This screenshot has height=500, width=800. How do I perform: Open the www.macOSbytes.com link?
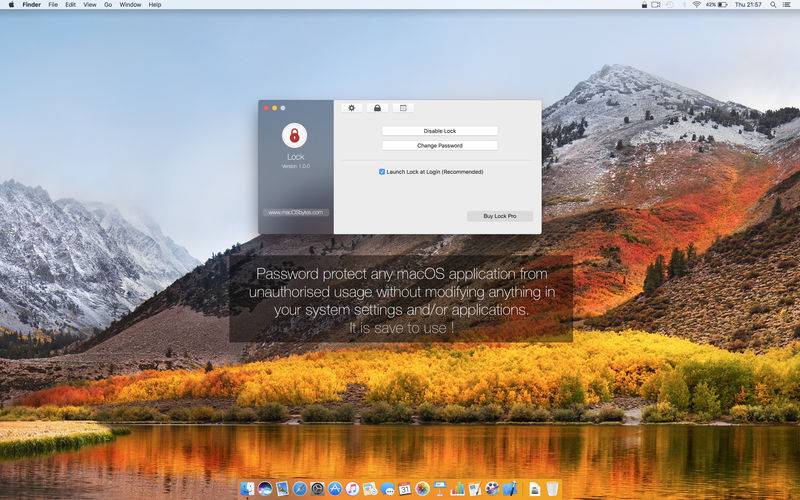(295, 212)
